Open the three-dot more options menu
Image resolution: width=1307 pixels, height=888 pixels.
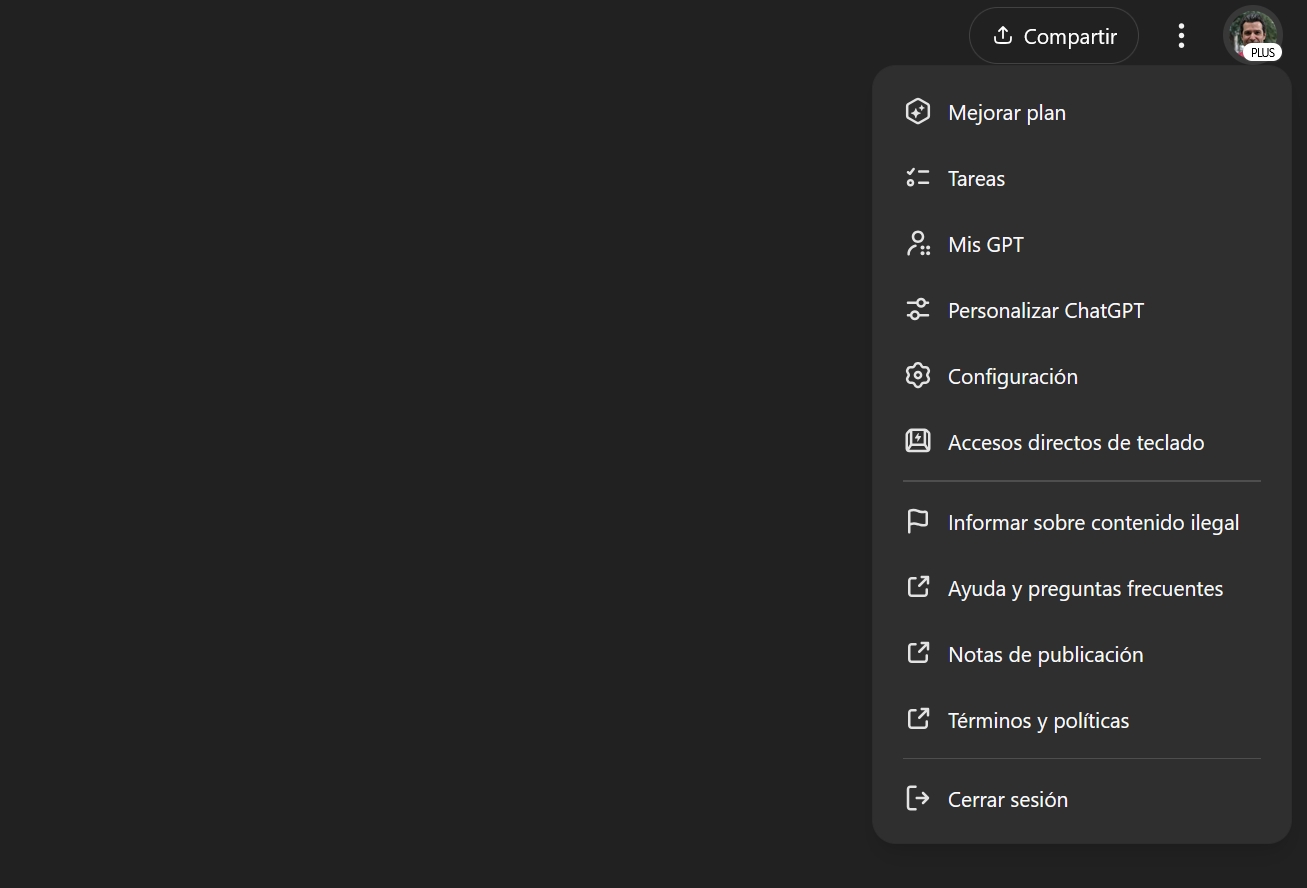[1181, 36]
